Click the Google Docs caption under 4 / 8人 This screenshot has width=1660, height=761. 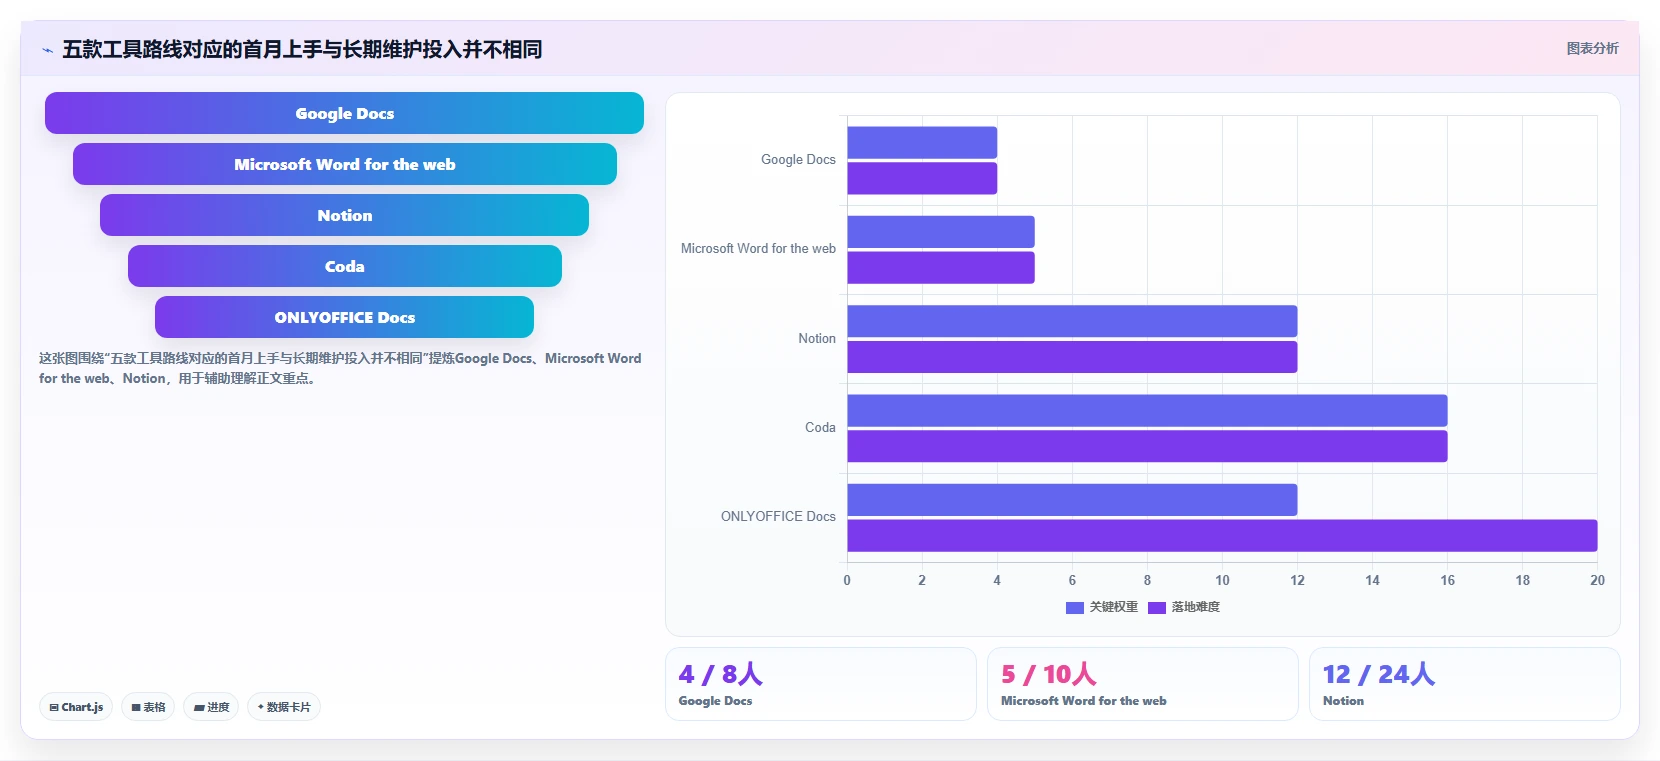pyautogui.click(x=715, y=701)
